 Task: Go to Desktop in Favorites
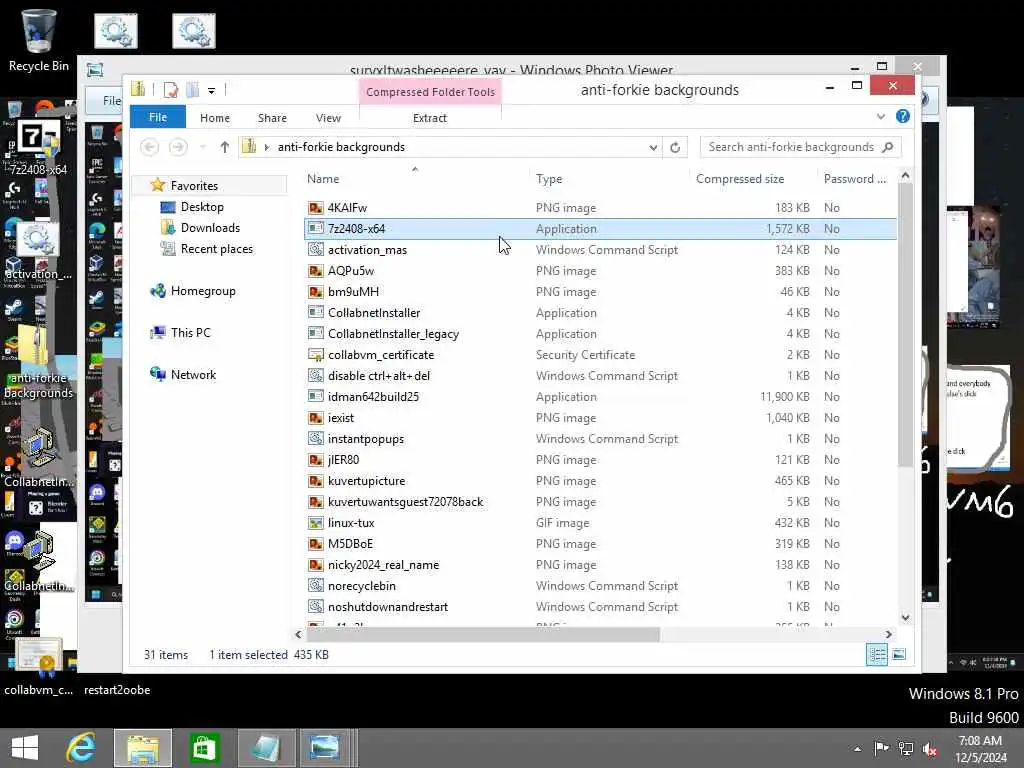tap(202, 207)
